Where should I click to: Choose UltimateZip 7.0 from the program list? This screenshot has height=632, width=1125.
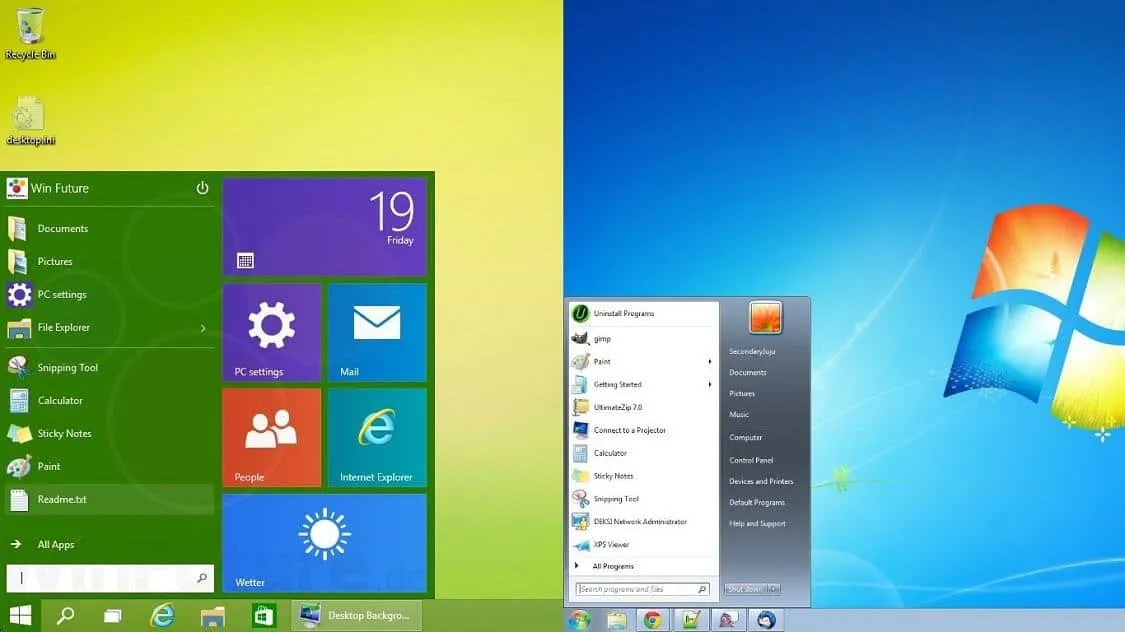coord(617,408)
